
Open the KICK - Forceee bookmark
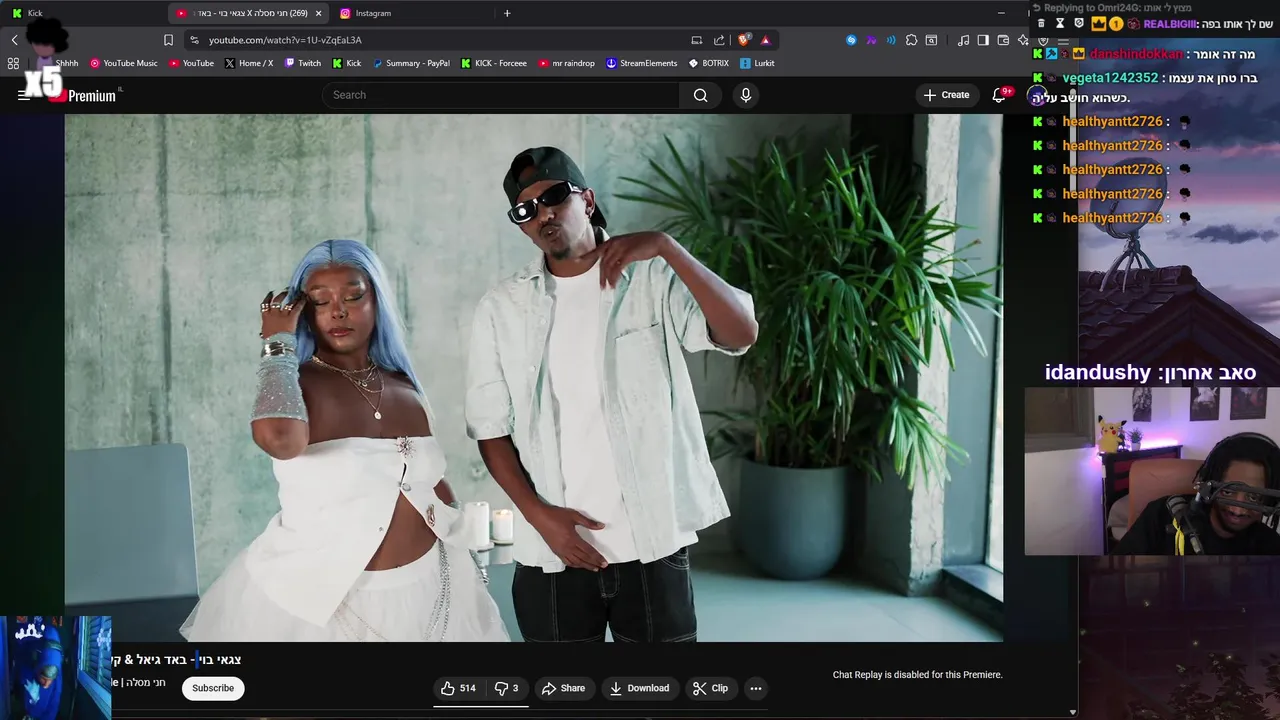click(494, 63)
